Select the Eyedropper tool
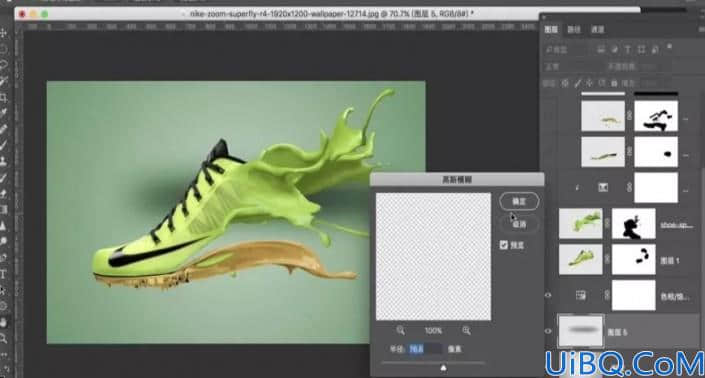This screenshot has width=705, height=378. [4, 112]
